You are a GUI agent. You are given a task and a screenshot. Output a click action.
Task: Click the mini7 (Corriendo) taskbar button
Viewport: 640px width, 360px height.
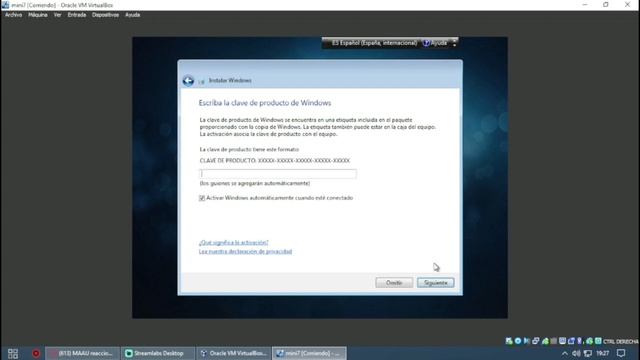[309, 353]
